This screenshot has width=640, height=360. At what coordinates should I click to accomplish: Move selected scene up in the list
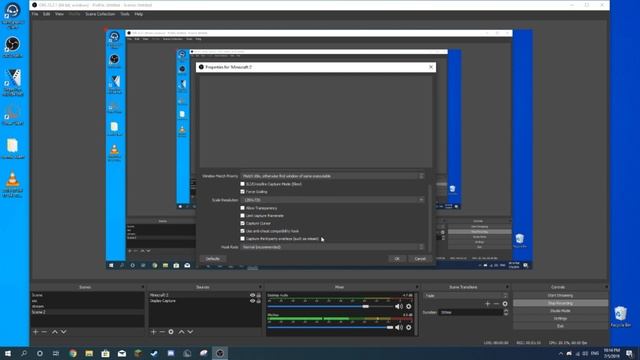pos(55,332)
